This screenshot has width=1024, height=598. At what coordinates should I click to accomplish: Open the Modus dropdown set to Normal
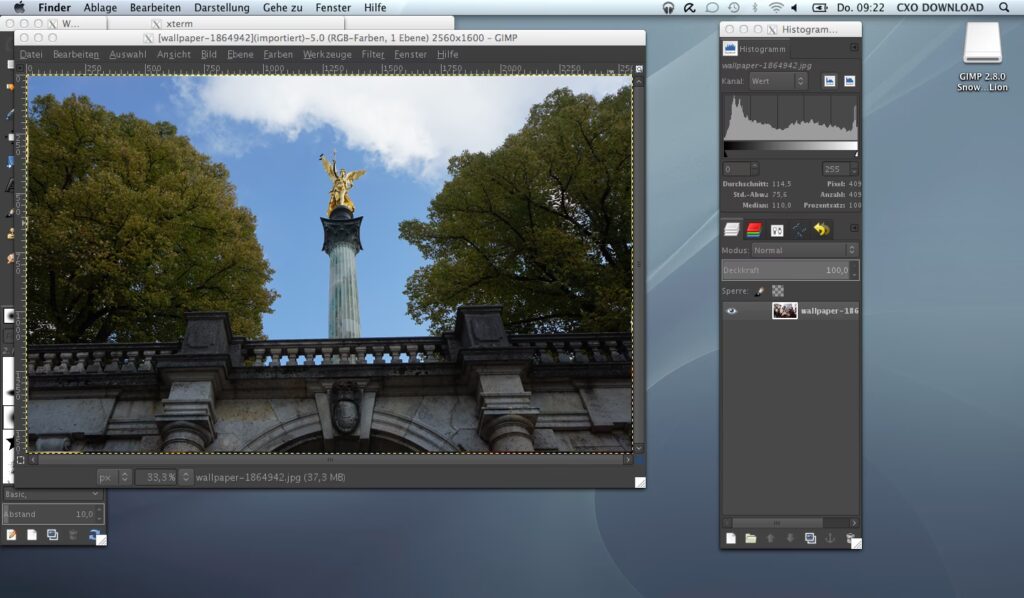pyautogui.click(x=804, y=250)
